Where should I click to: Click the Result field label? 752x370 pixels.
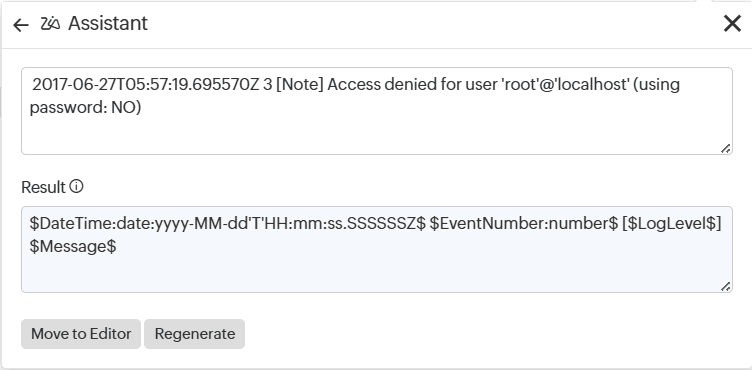(43, 187)
